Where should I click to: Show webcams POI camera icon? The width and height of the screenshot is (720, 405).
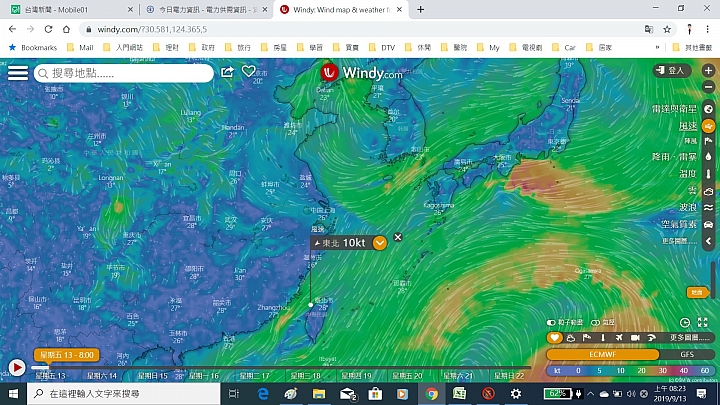coord(635,338)
